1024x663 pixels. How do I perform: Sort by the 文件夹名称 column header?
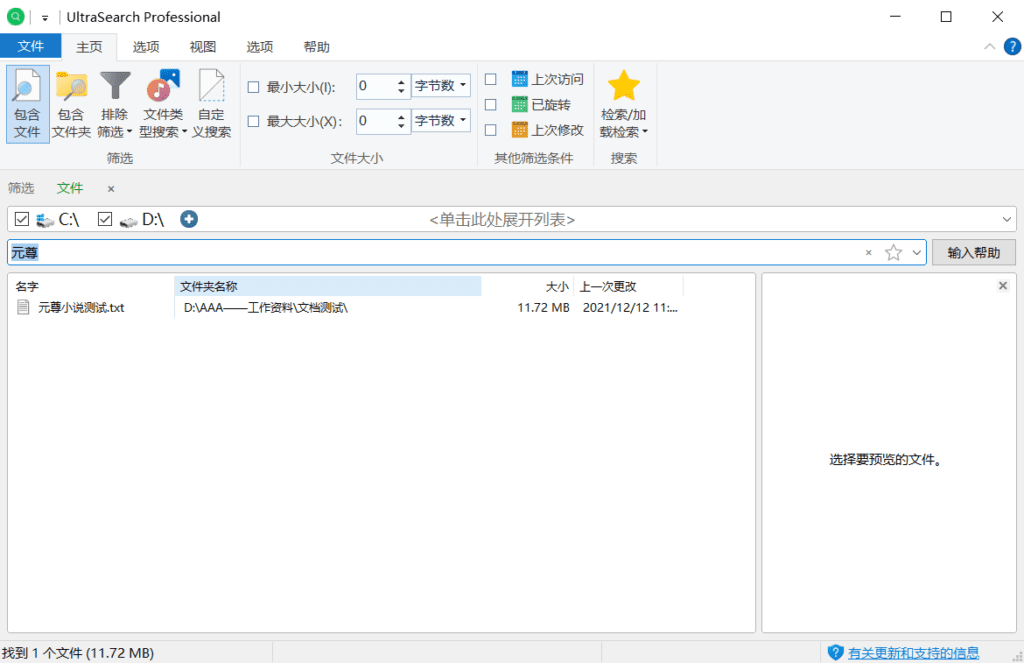(328, 286)
